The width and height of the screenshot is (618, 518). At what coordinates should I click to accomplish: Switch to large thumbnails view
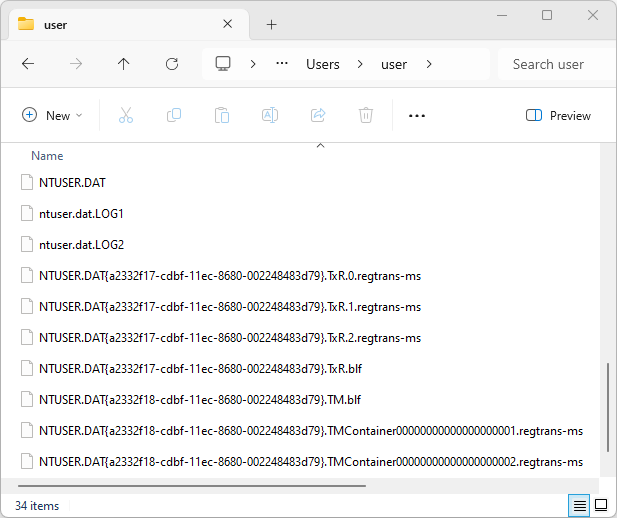pyautogui.click(x=601, y=506)
